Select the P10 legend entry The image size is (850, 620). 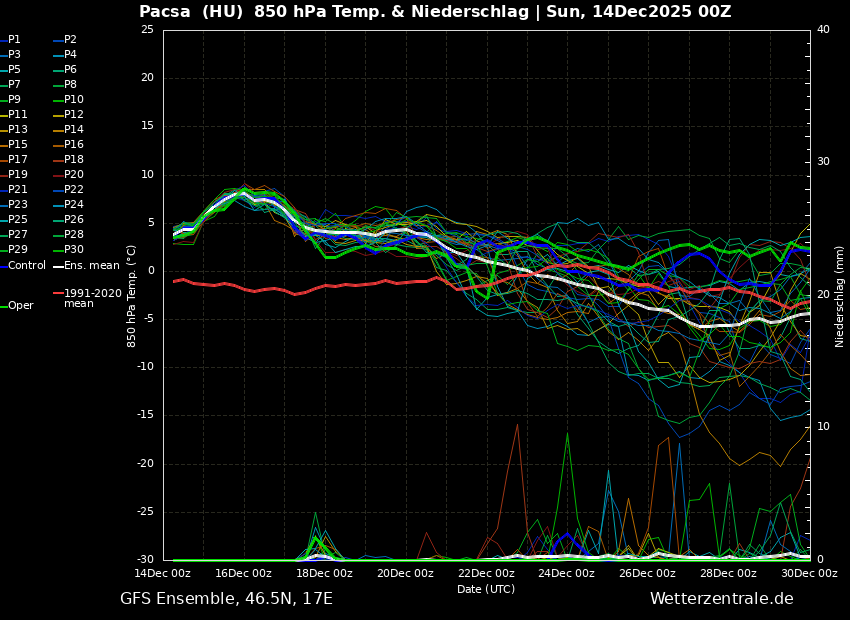(x=74, y=100)
